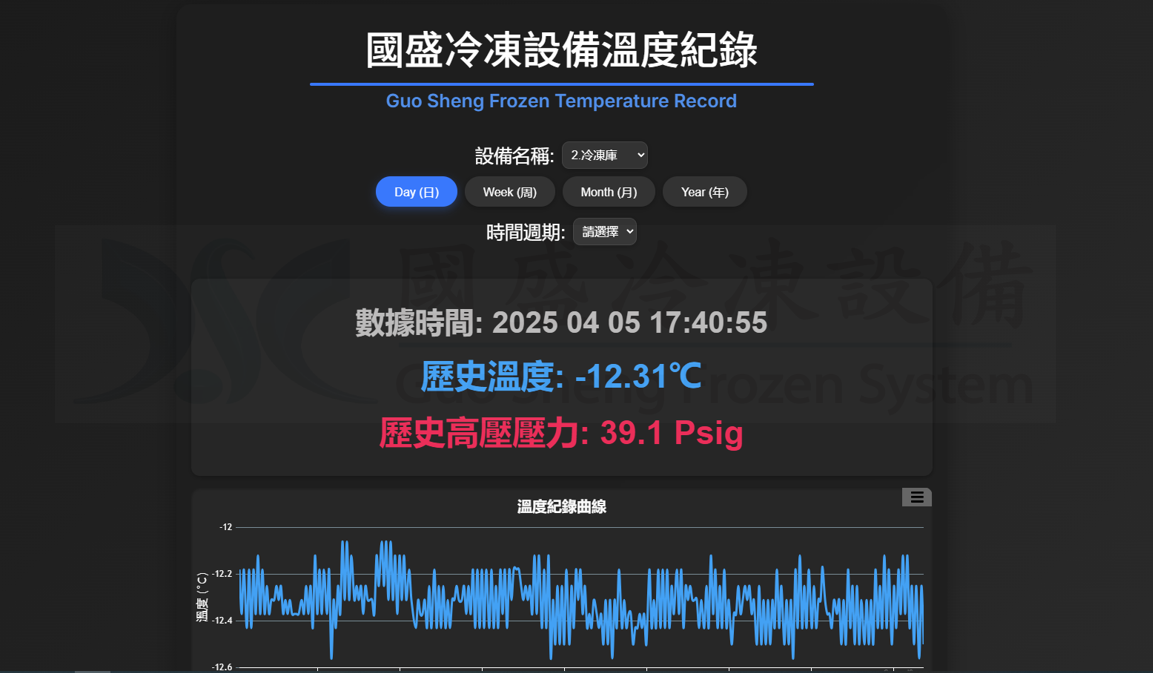Click the 設備名稱 field label
The height and width of the screenshot is (673, 1153).
514,156
